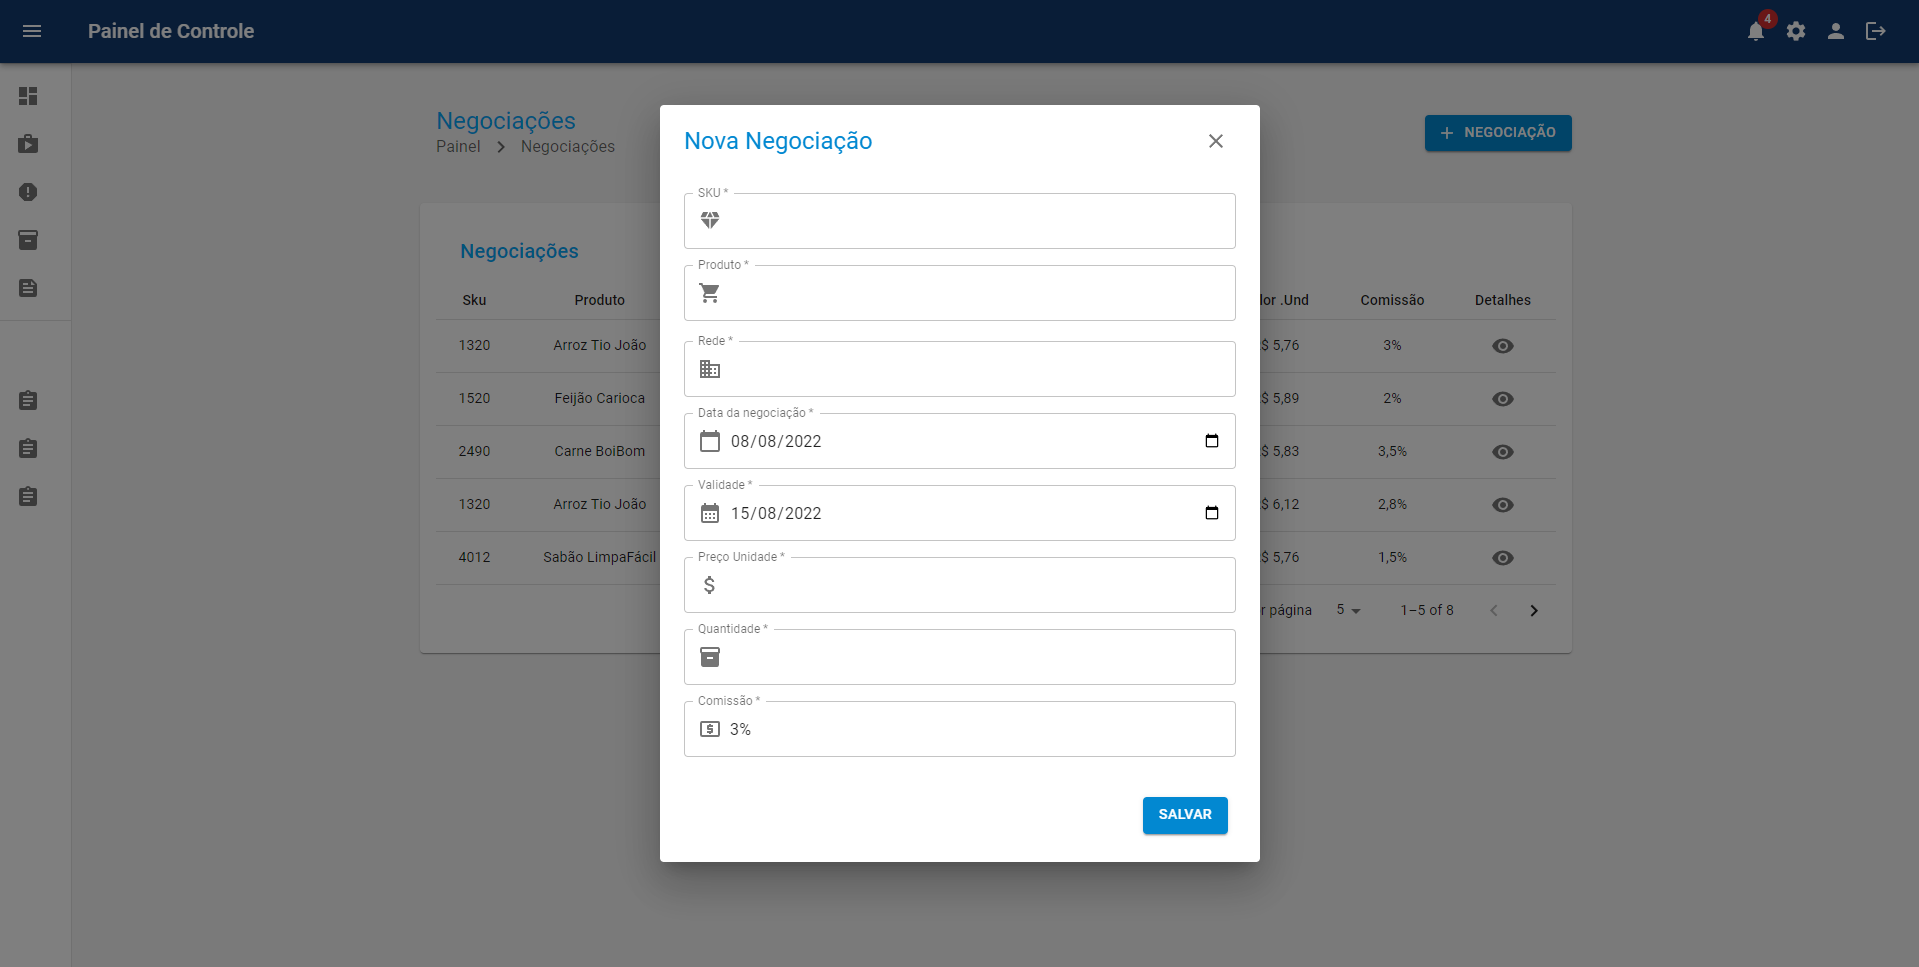Open the notifications bell with badge
Image resolution: width=1919 pixels, height=967 pixels.
1756,31
